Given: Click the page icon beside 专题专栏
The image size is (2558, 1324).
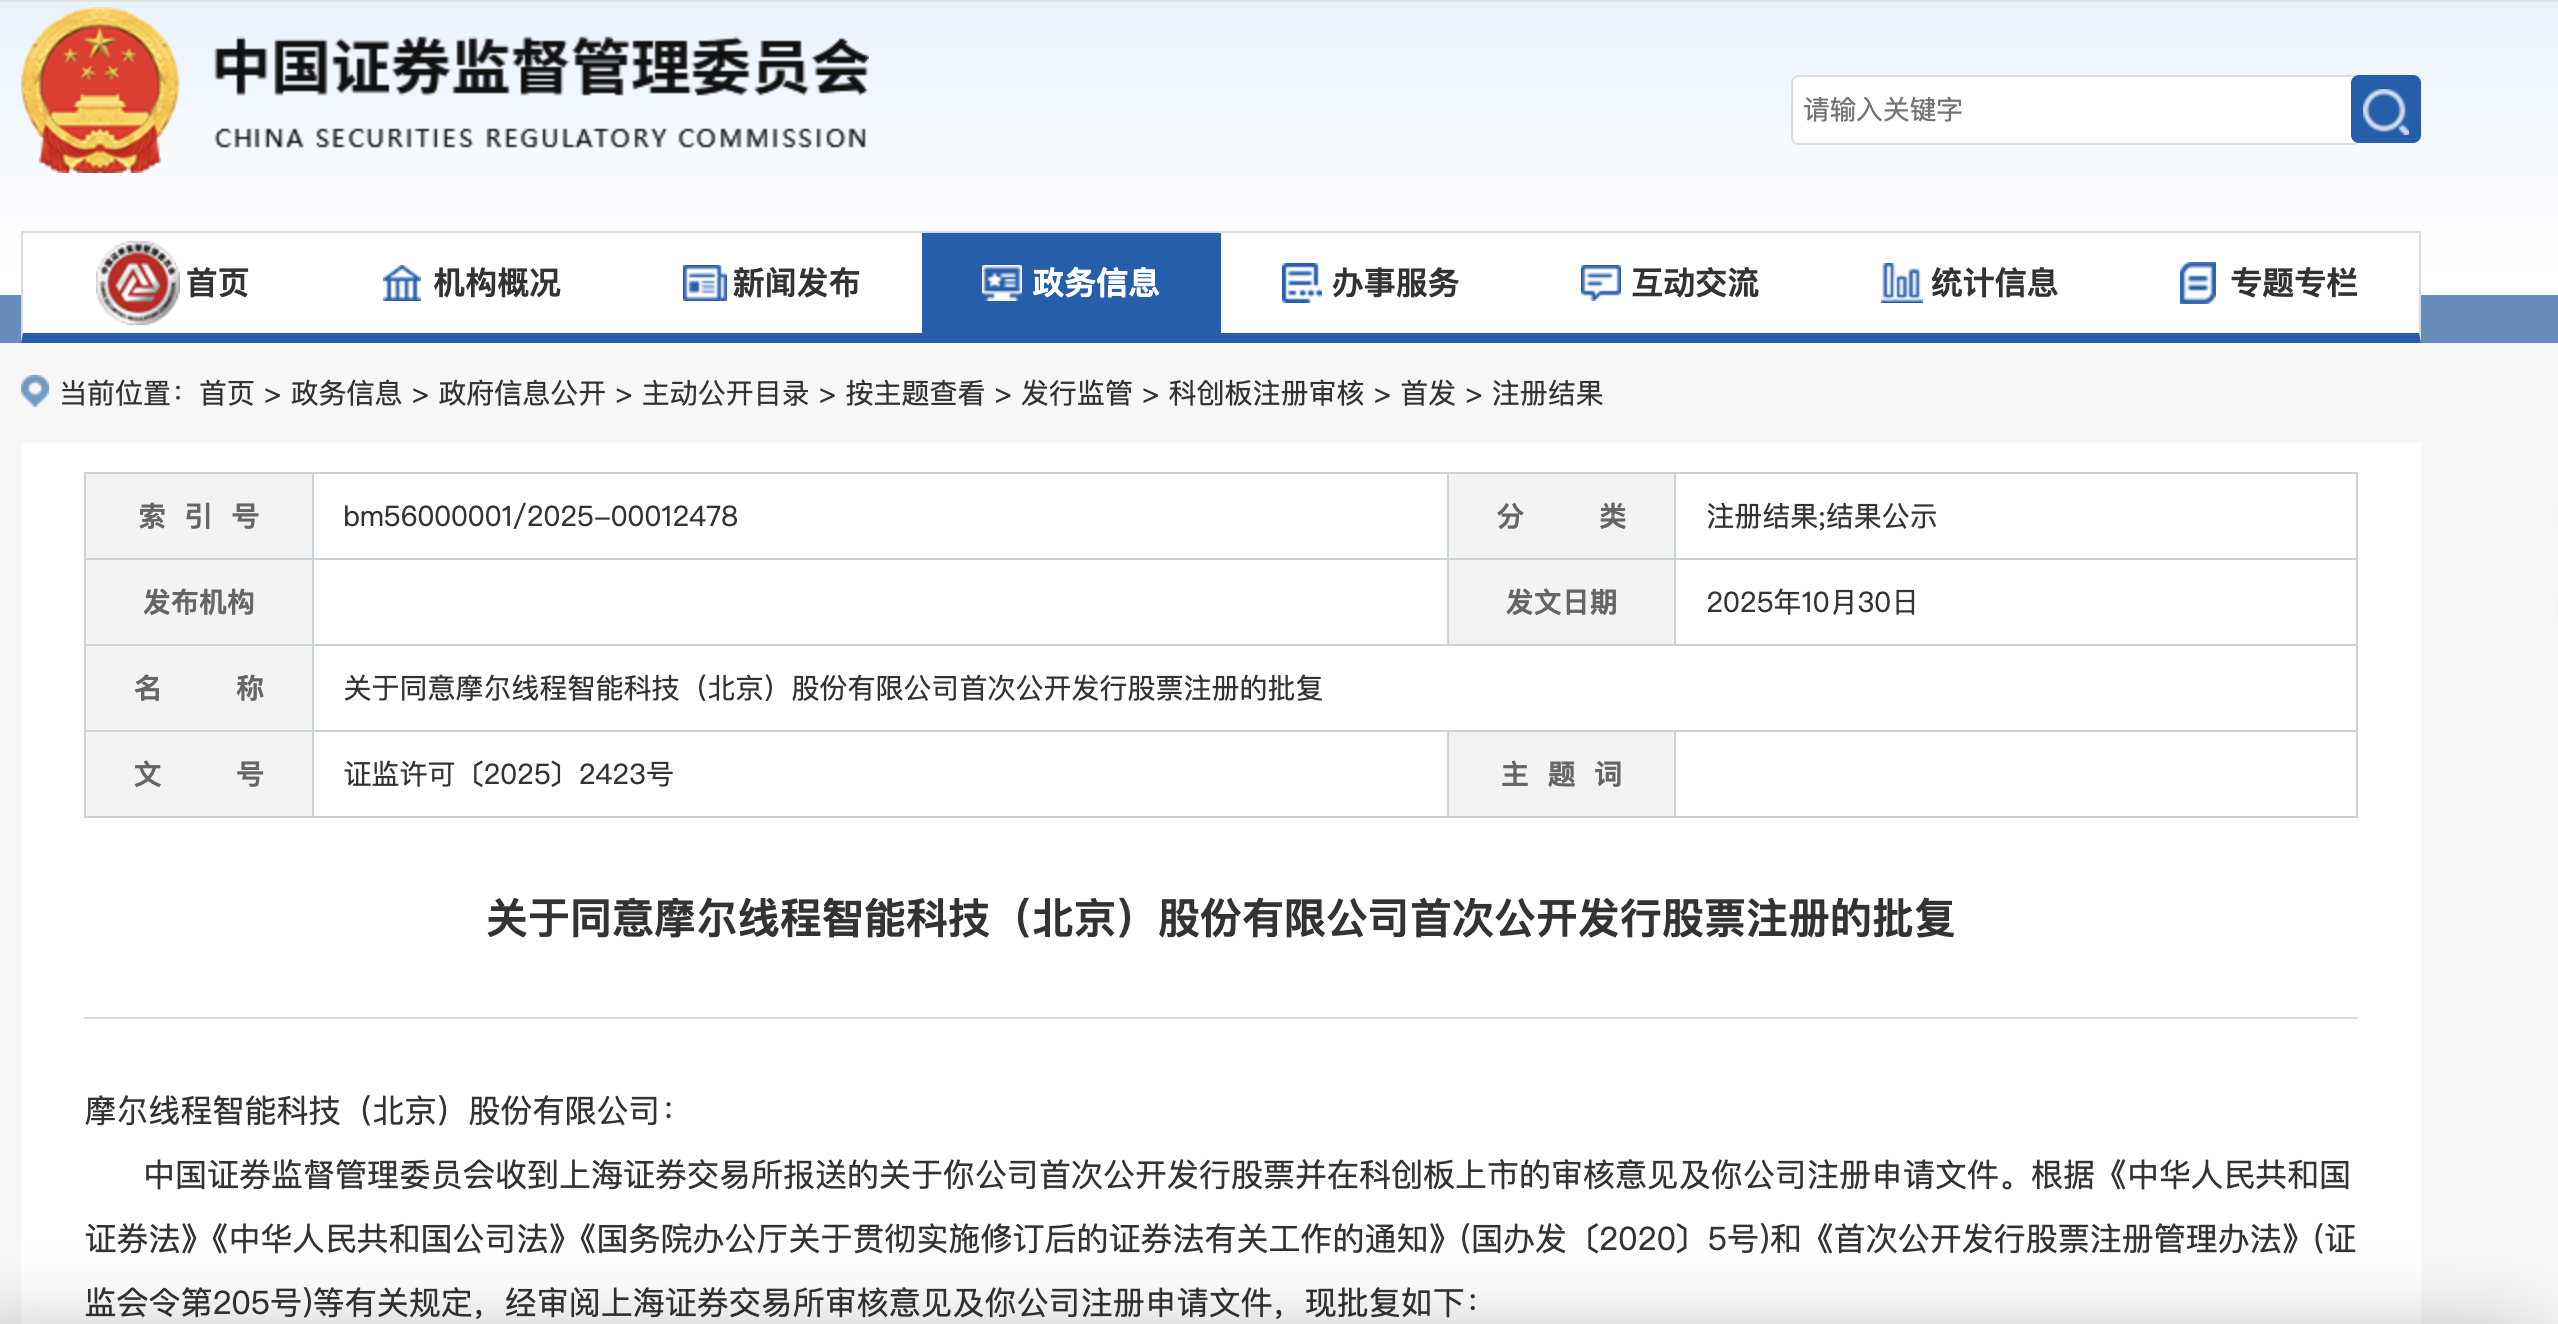Looking at the screenshot, I should [x=2197, y=283].
